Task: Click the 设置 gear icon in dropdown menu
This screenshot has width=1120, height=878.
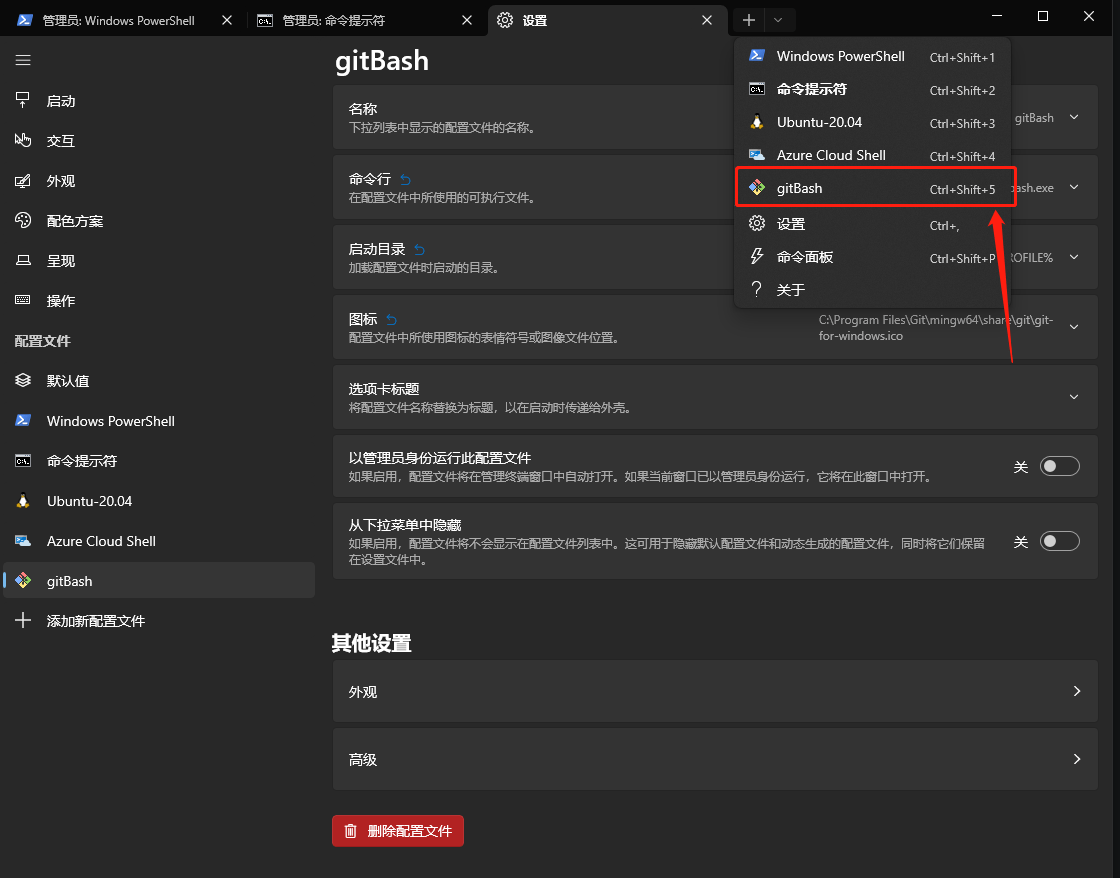Action: 756,224
